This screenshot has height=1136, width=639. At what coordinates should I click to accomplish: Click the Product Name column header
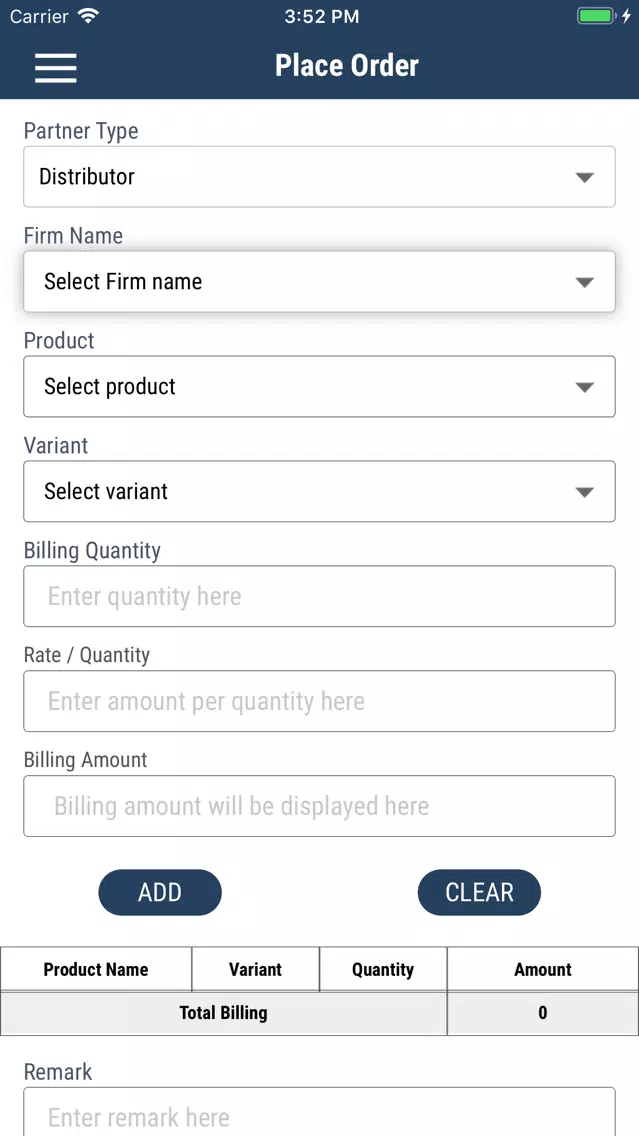[96, 969]
